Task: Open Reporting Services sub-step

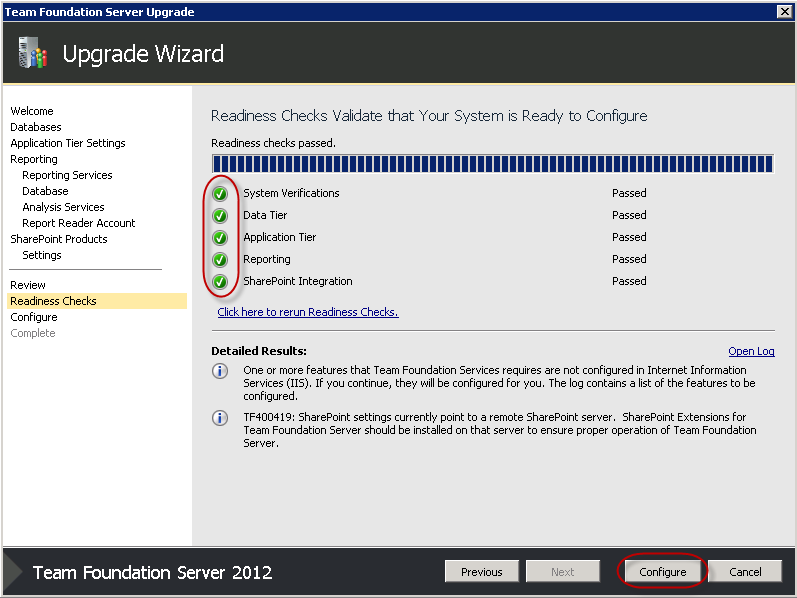Action: tap(67, 175)
